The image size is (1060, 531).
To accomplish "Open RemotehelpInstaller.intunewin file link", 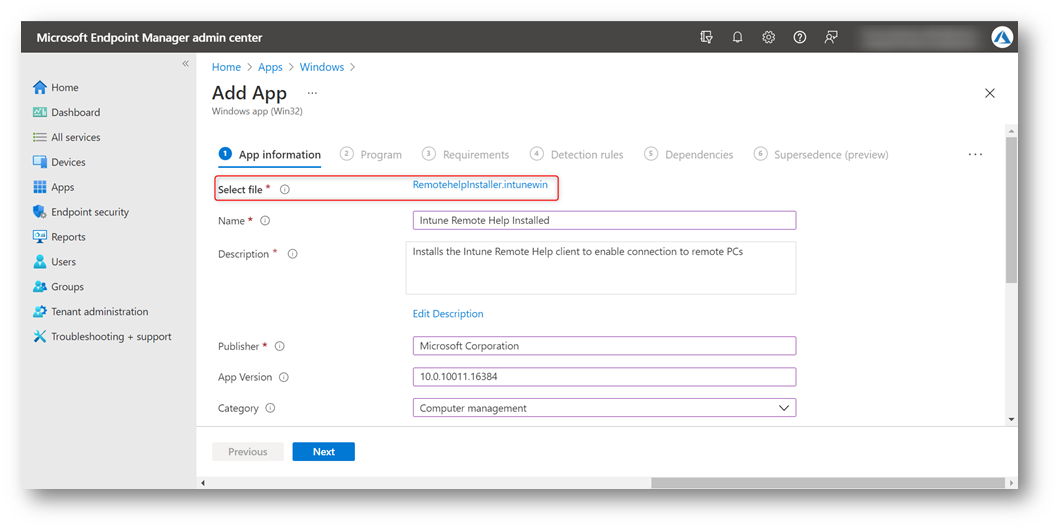I will pyautogui.click(x=480, y=185).
